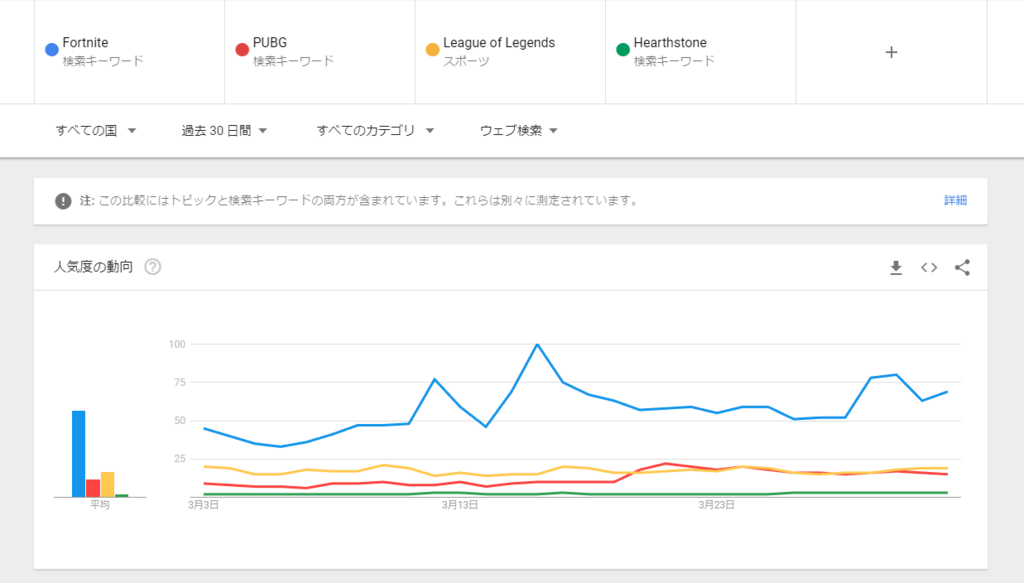Click the 3月3日 date axis label
This screenshot has width=1024, height=583.
203,505
